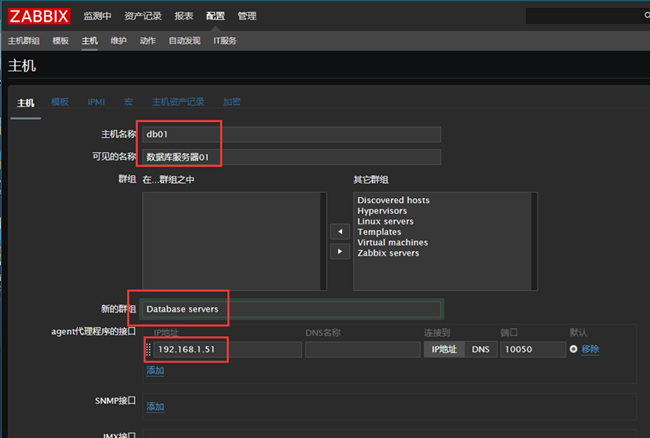Select Linux servers in other groups
Screen dimensions: 650x438
[x=385, y=221]
